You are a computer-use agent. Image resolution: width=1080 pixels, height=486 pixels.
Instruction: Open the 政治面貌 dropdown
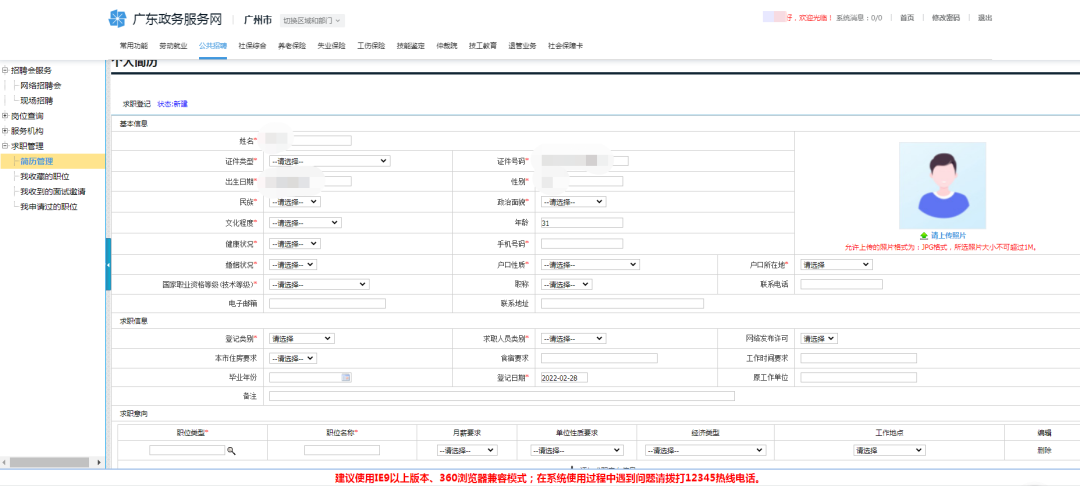pos(572,202)
